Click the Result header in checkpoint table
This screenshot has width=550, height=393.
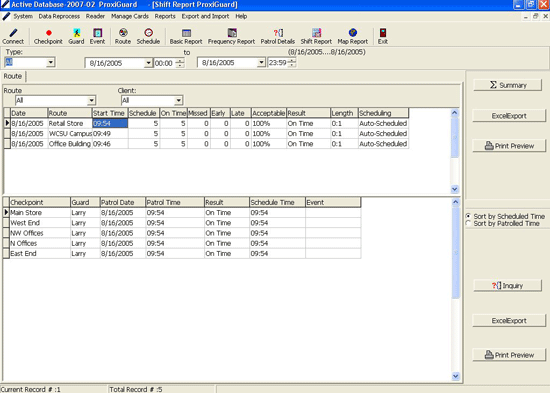(x=227, y=202)
